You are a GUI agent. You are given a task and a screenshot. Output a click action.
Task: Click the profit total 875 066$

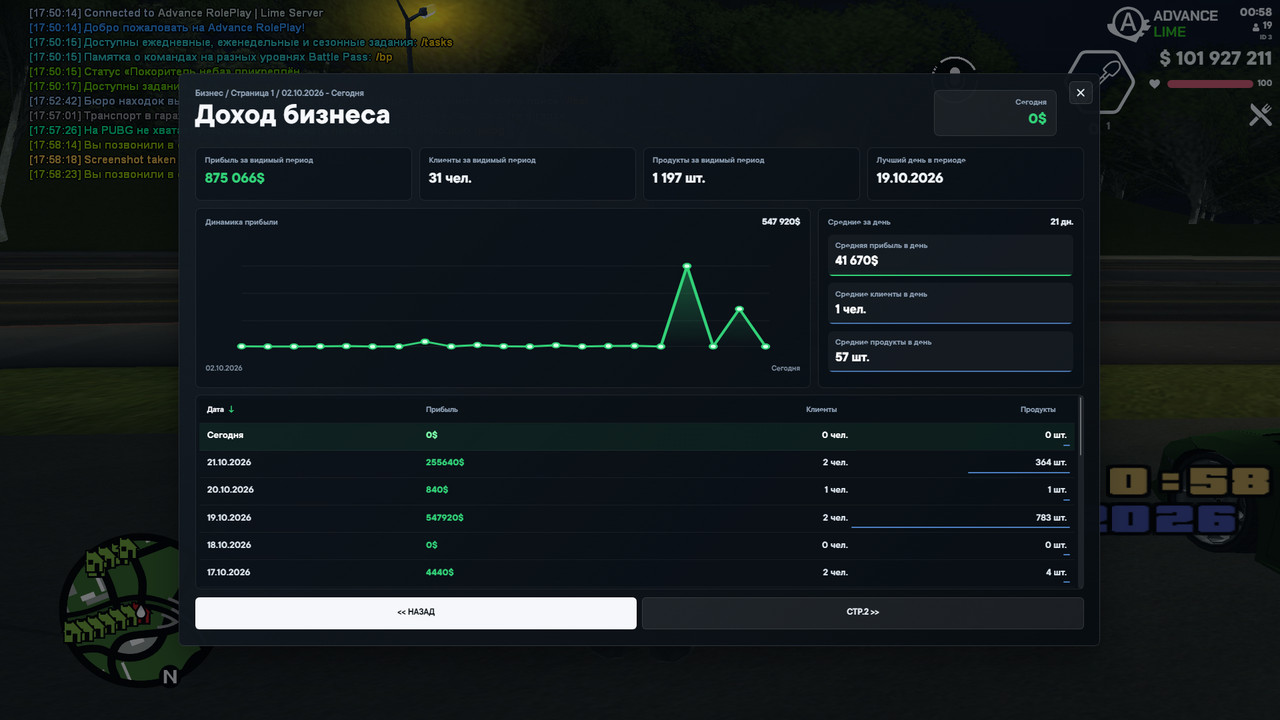(x=236, y=178)
